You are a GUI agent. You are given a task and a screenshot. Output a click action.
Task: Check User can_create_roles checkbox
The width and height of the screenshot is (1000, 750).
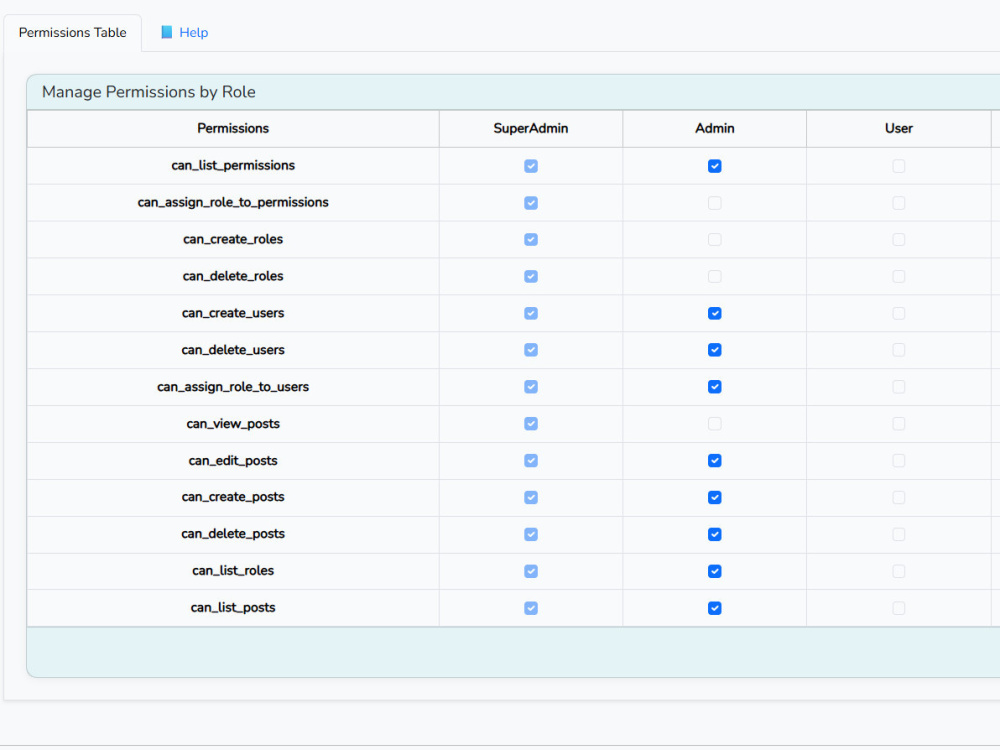pos(899,240)
